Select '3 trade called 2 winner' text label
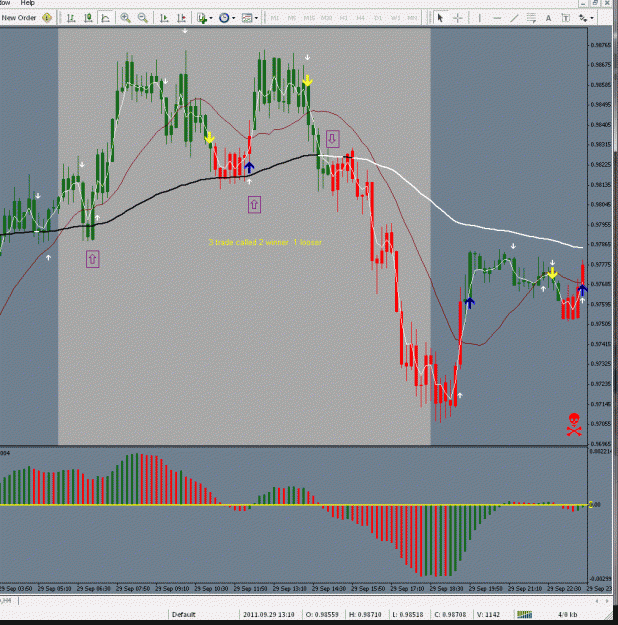The height and width of the screenshot is (625, 618). tap(265, 242)
